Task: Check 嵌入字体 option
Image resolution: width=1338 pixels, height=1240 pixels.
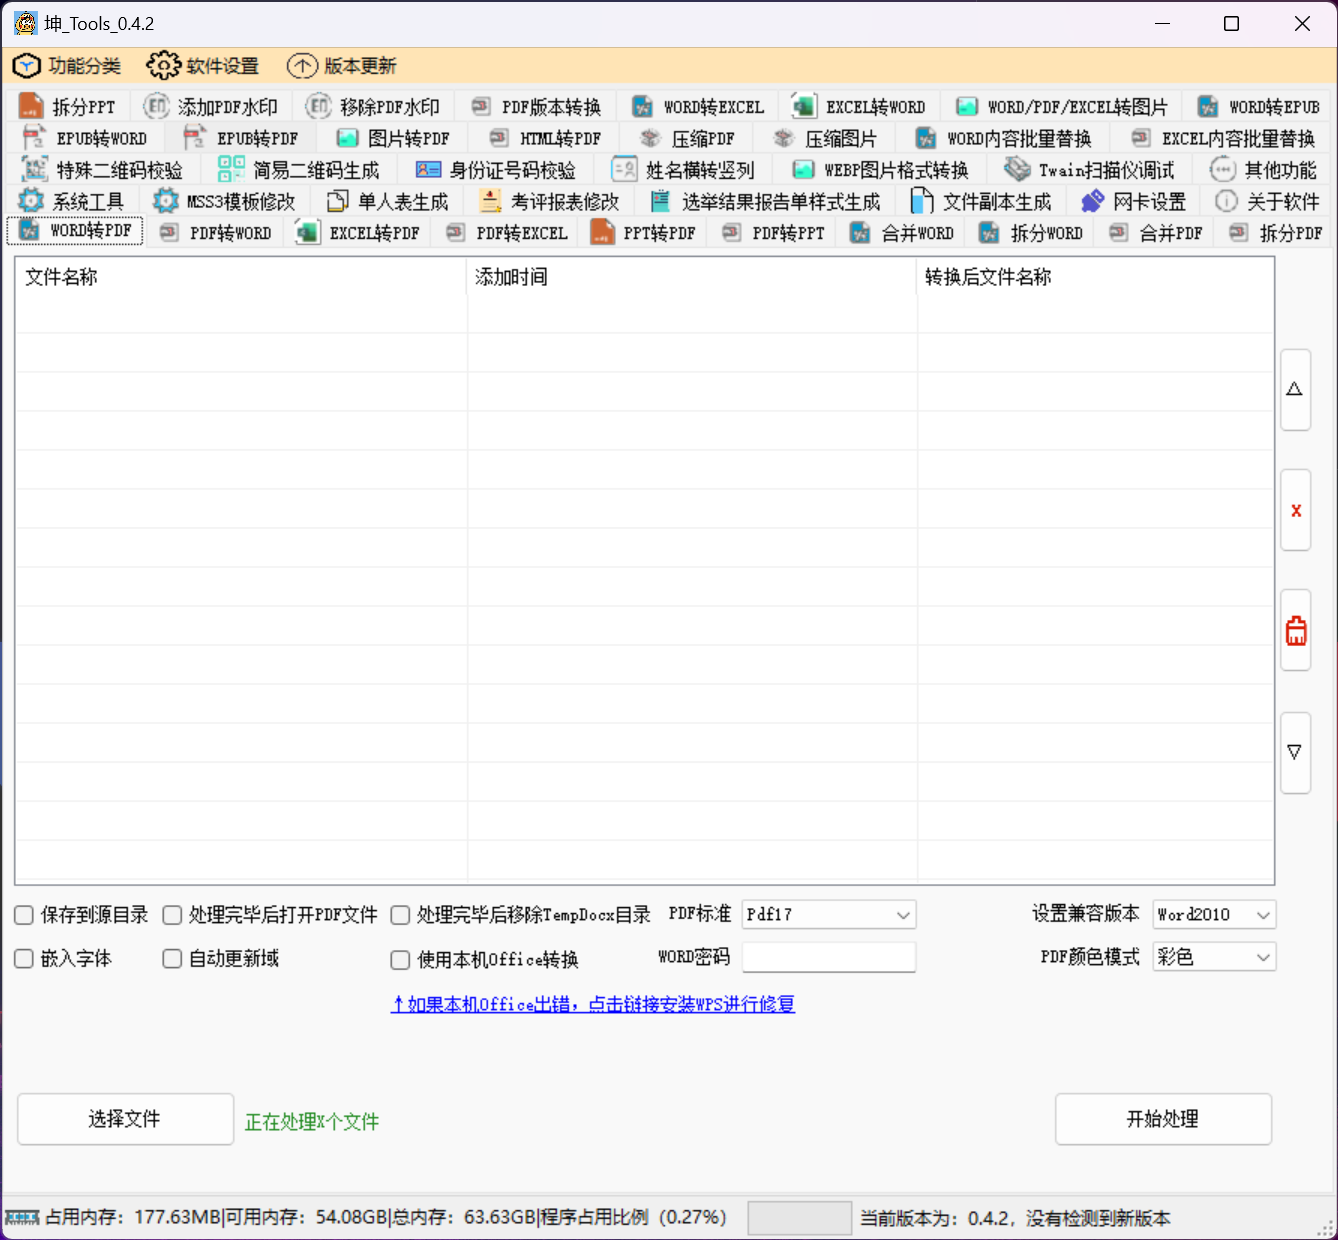Action: pyautogui.click(x=23, y=959)
